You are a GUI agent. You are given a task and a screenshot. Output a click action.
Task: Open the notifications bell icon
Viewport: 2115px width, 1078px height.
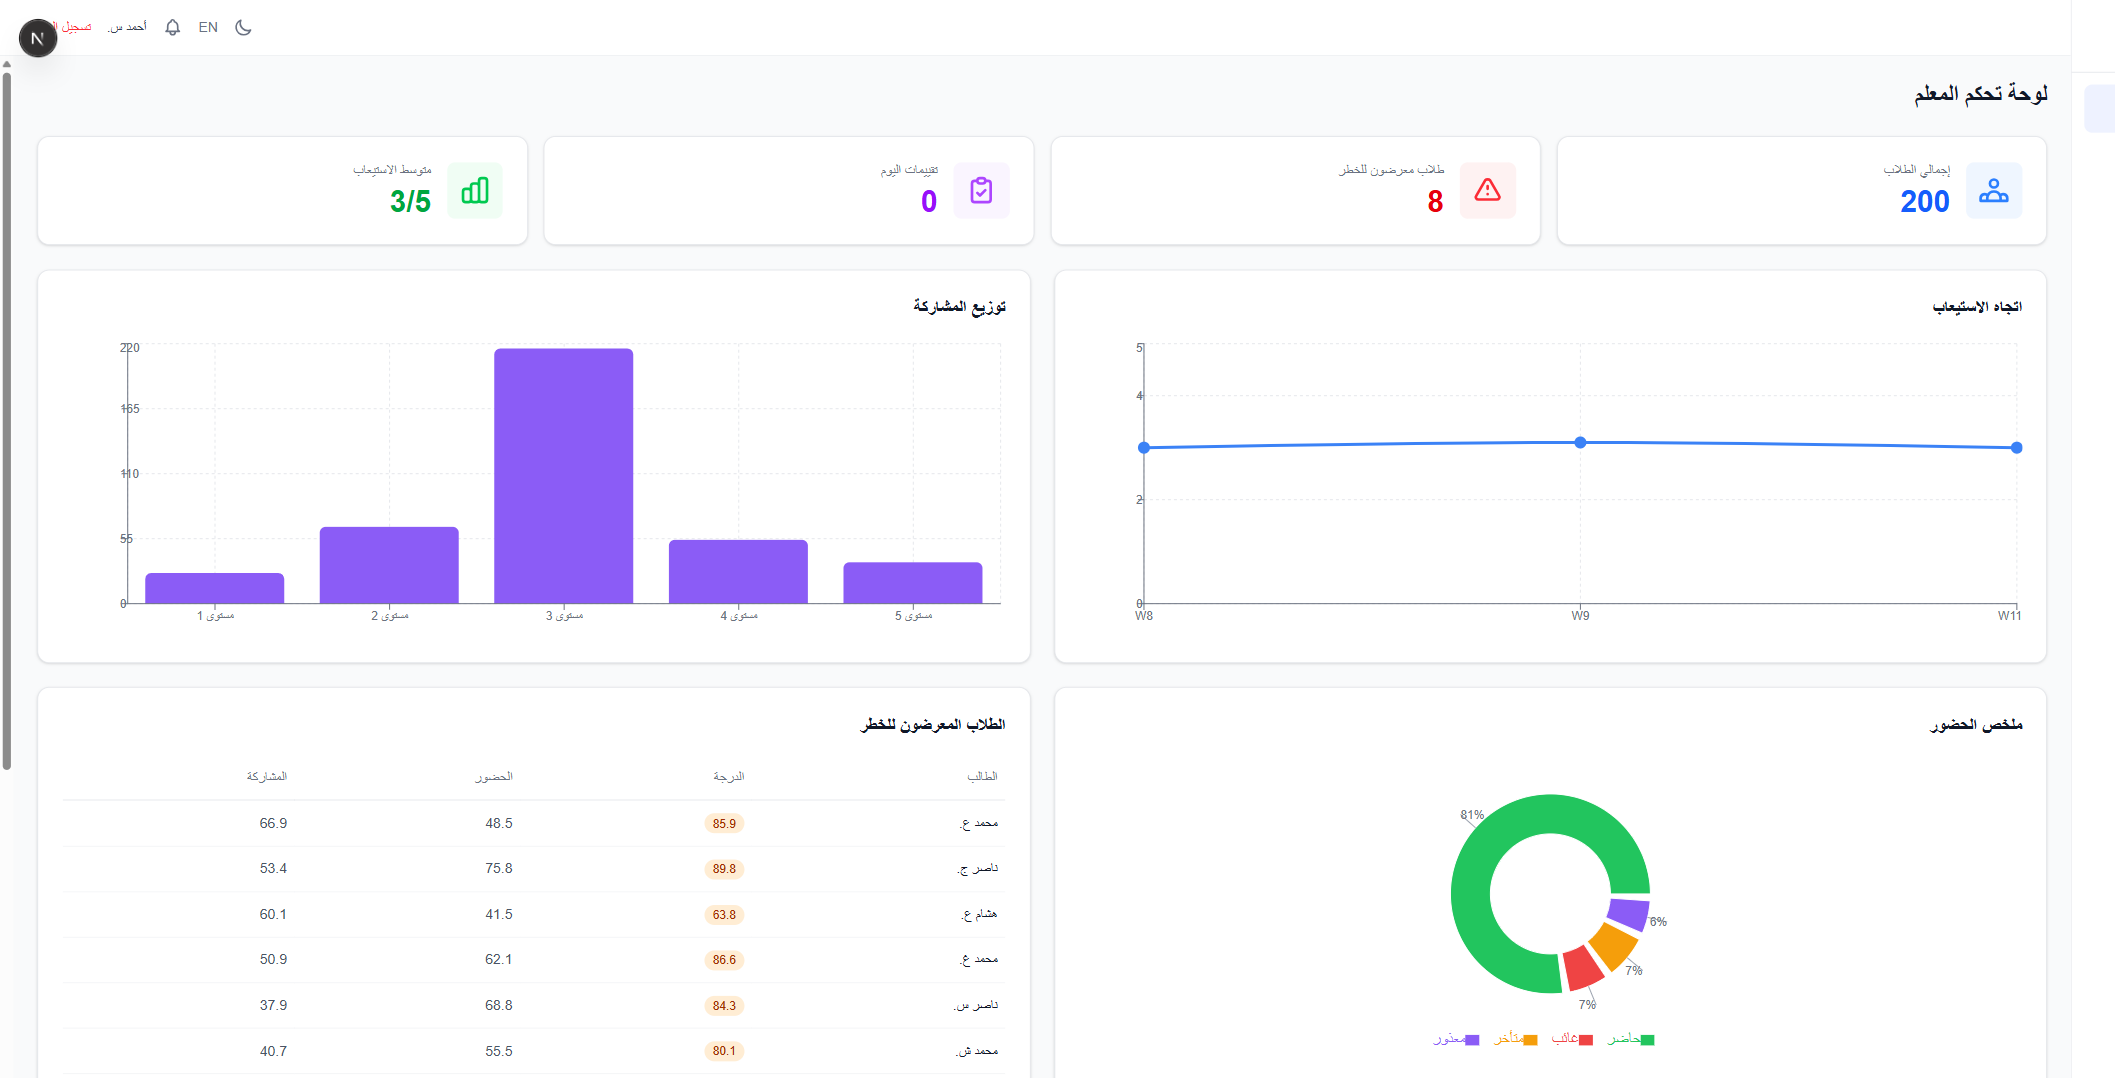[172, 27]
